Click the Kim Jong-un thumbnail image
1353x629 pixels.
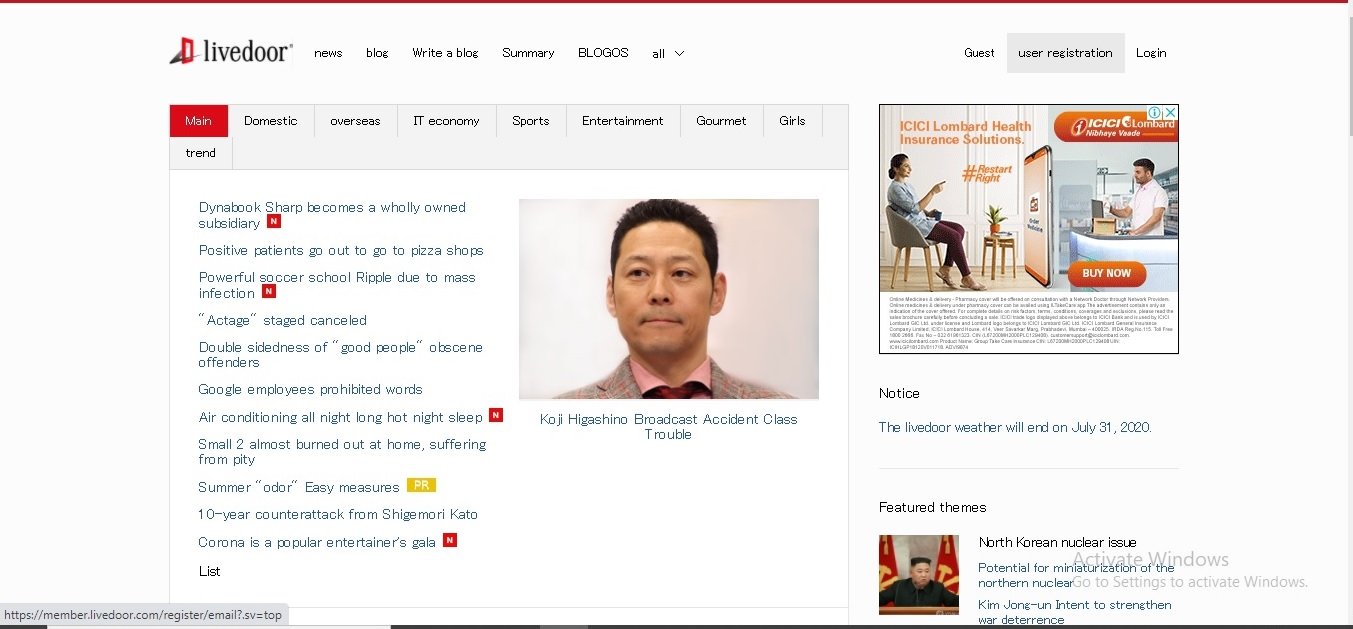pyautogui.click(x=919, y=575)
